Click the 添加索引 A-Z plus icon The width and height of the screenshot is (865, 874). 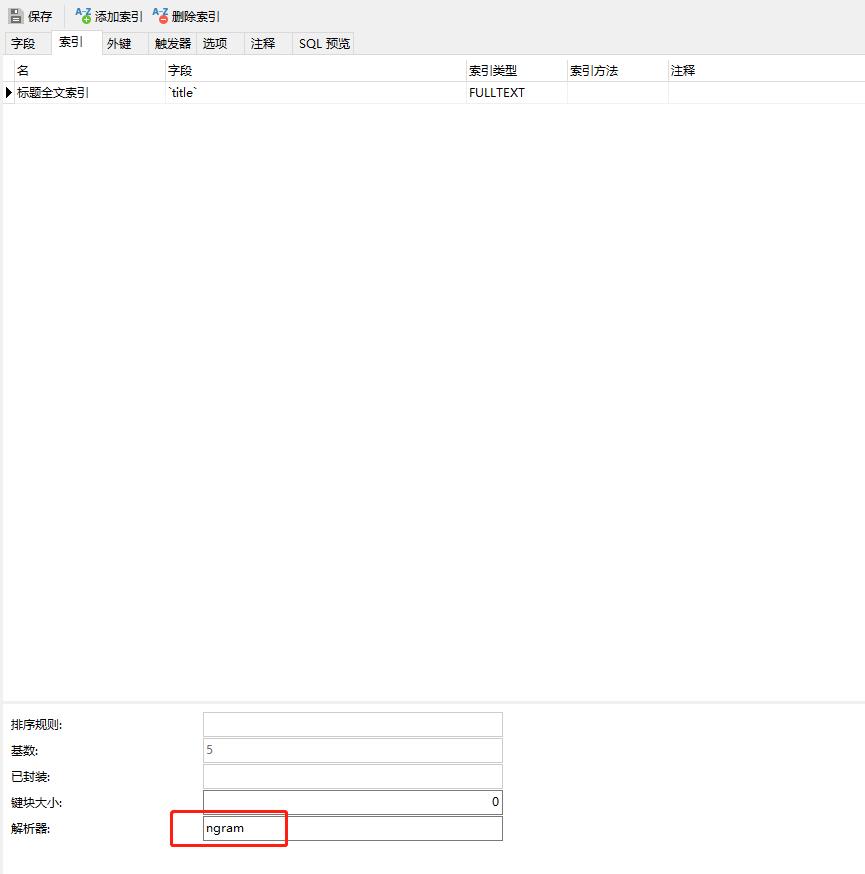(x=83, y=16)
